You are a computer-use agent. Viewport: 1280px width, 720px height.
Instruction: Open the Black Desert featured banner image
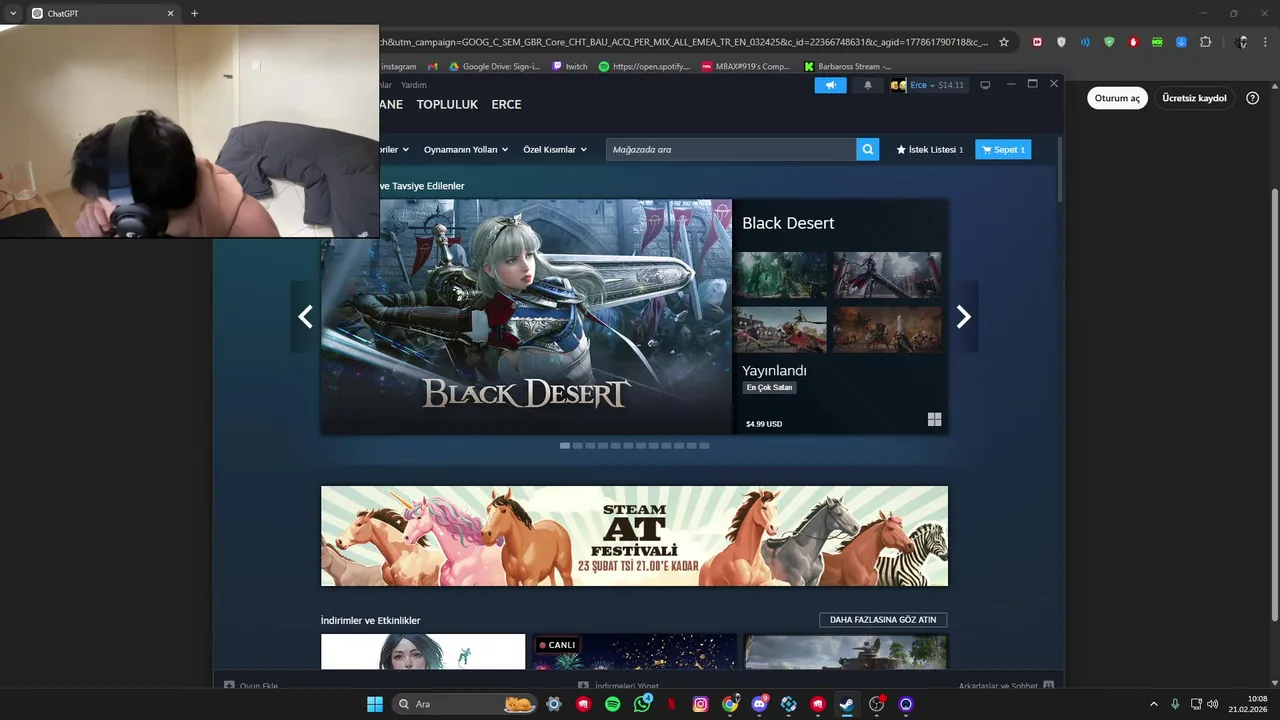[526, 316]
